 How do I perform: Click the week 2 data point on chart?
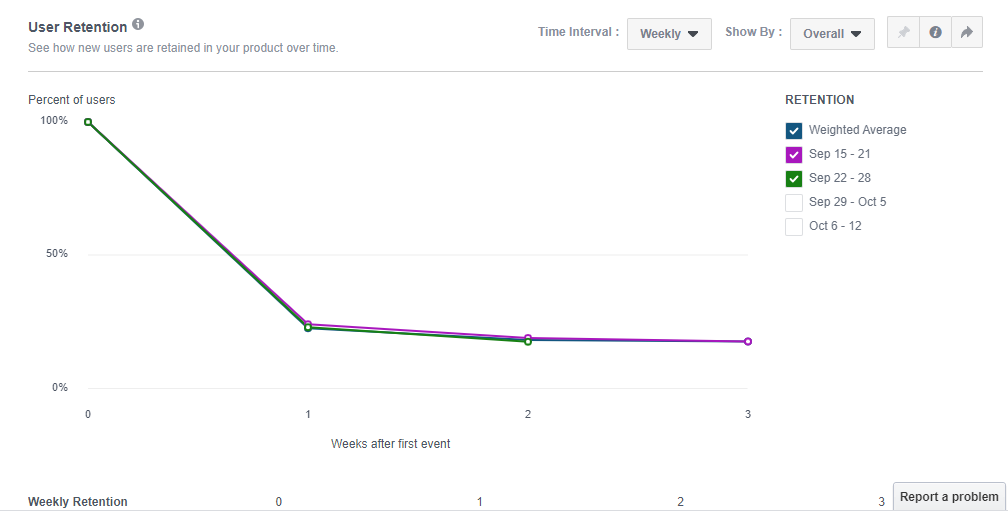coord(528,340)
